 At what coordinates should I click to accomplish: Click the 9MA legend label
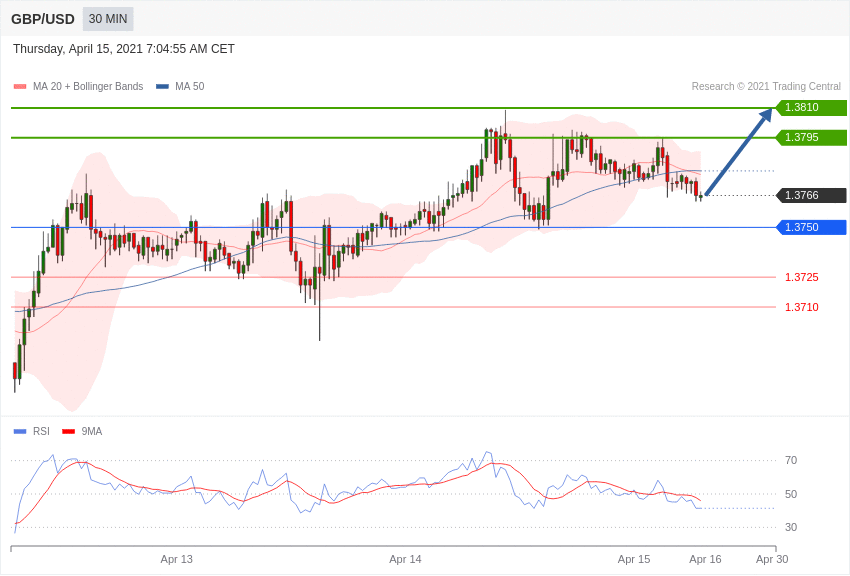(x=92, y=431)
